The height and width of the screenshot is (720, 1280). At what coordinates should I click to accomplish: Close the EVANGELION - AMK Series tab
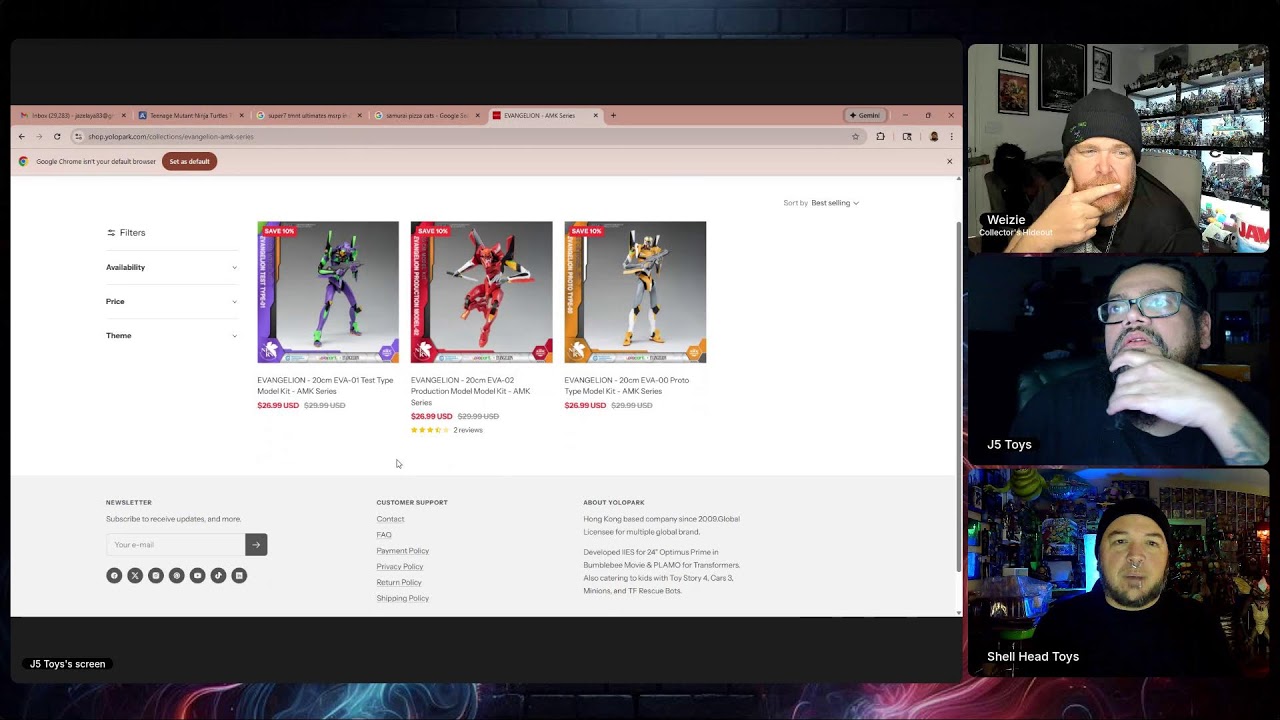click(x=595, y=115)
